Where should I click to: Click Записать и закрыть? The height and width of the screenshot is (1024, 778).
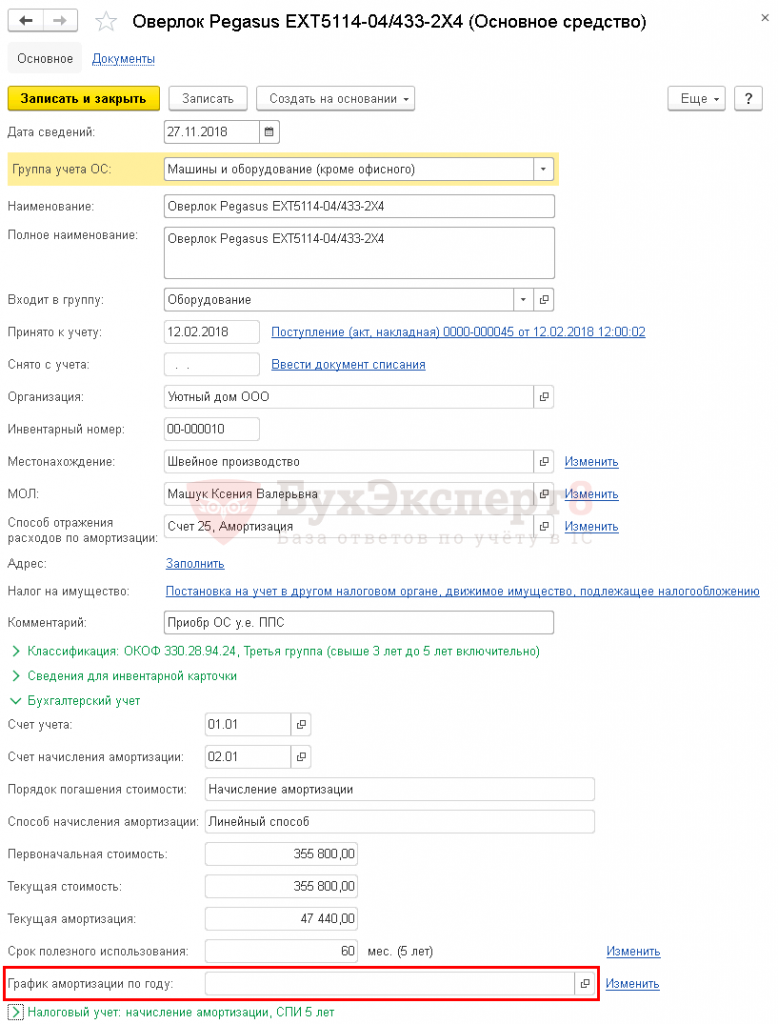click(84, 99)
